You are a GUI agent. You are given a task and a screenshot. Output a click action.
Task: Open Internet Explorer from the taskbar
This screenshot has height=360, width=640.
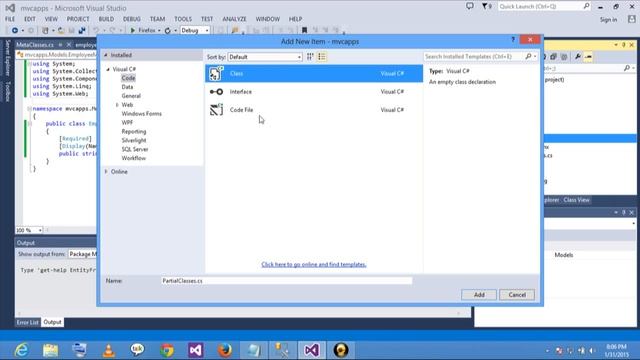click(21, 350)
